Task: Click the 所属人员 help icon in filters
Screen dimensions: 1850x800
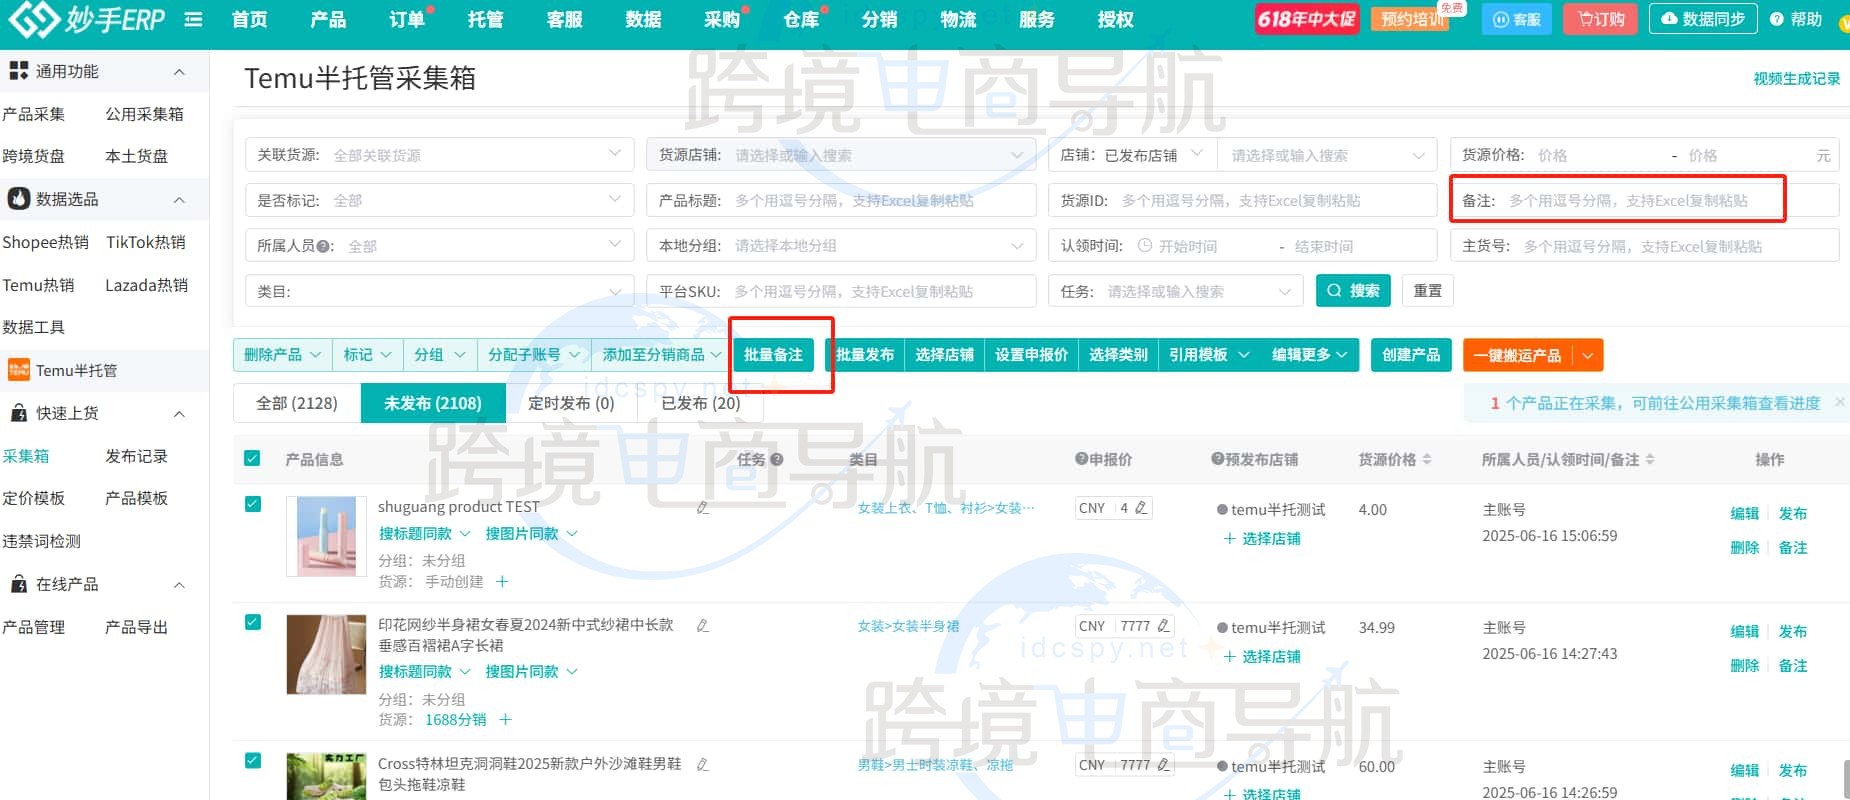Action: point(322,246)
